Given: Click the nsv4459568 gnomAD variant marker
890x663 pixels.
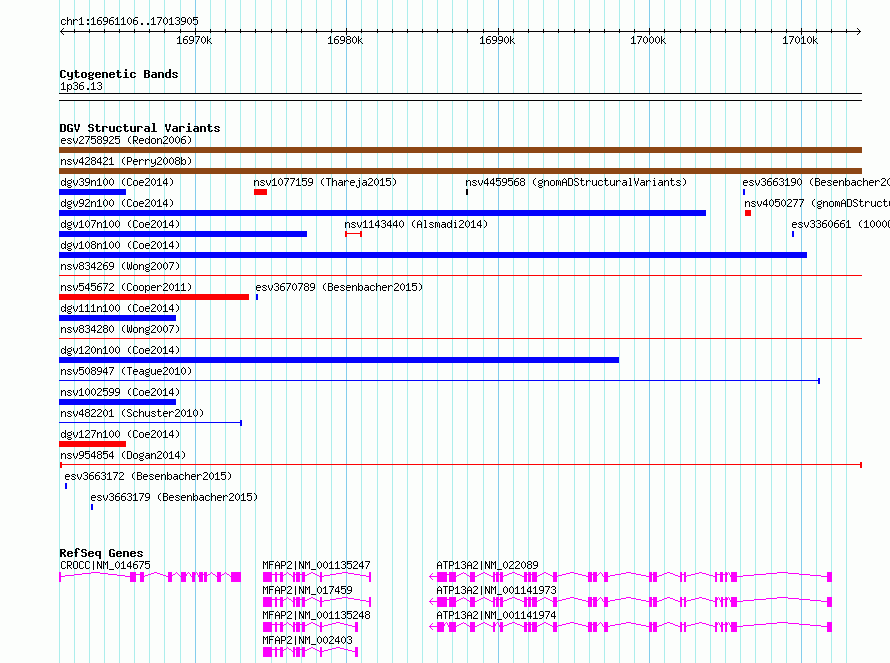Looking at the screenshot, I should (467, 192).
